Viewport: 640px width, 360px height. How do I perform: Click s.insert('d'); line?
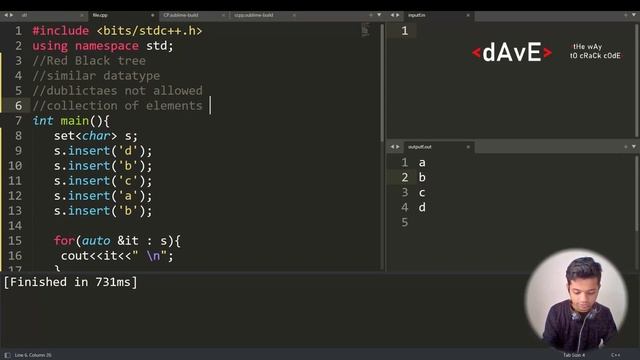click(103, 151)
